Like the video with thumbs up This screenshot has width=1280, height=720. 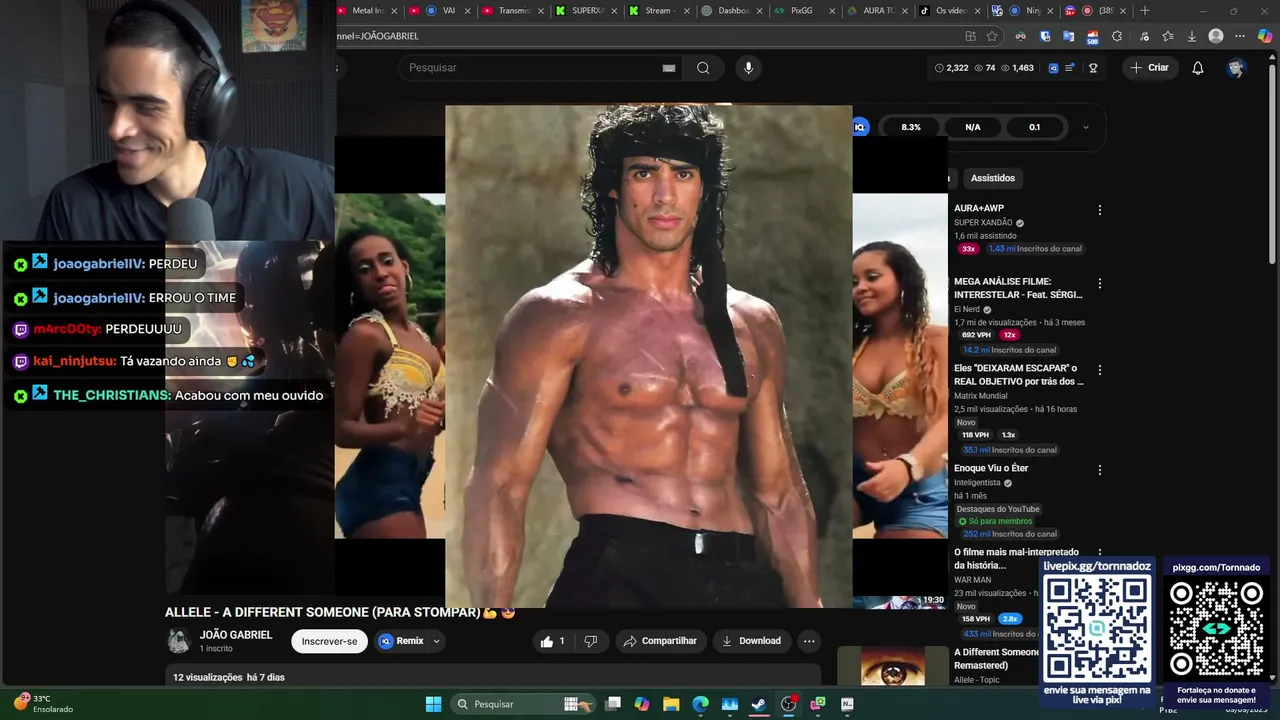(x=547, y=641)
